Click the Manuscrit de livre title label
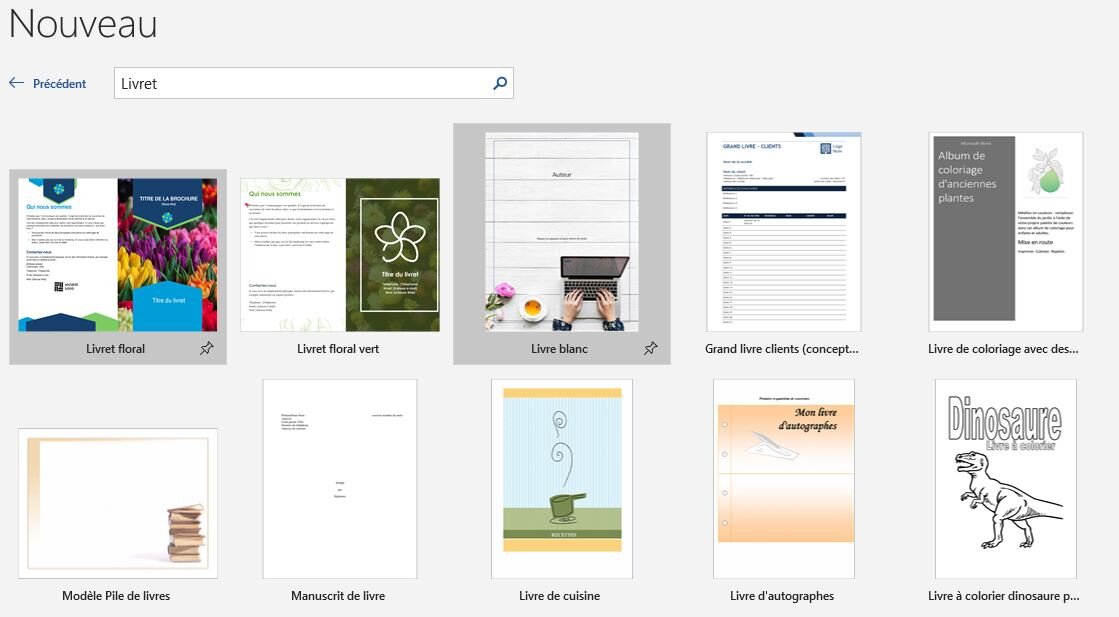Viewport: 1119px width, 617px height. [x=339, y=595]
